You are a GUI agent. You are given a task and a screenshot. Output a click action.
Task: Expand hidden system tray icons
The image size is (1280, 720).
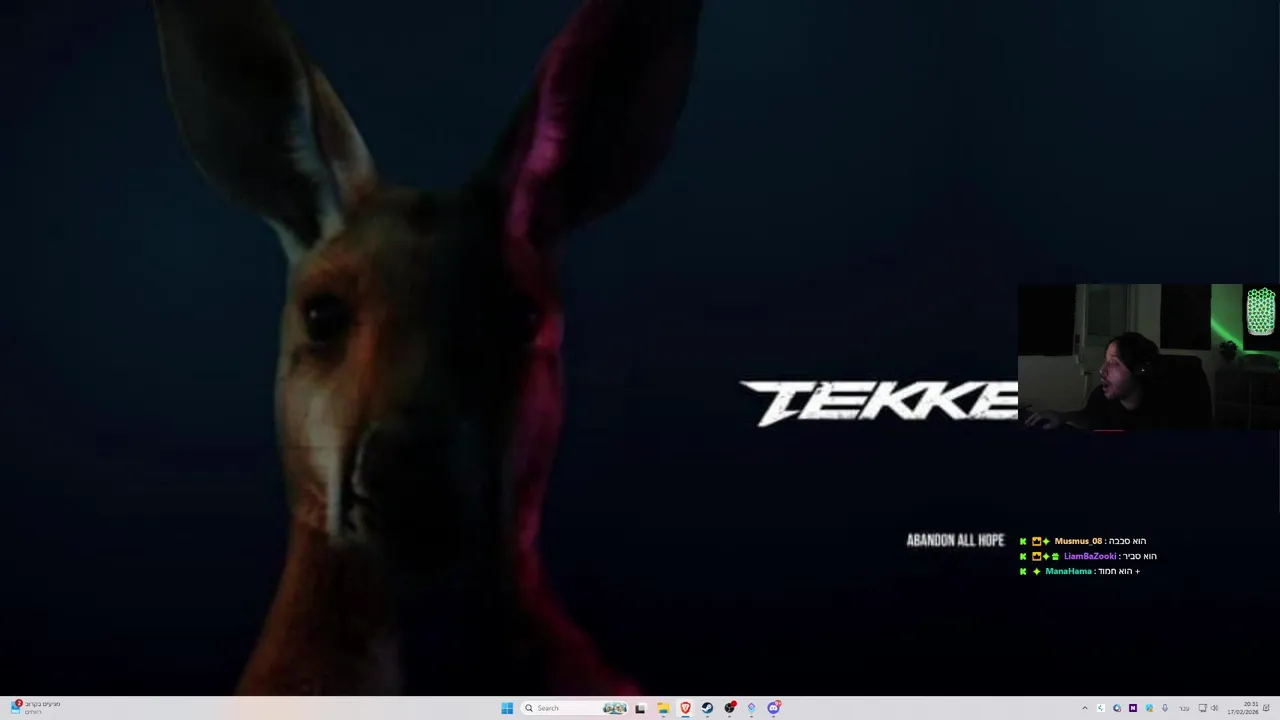[1085, 708]
